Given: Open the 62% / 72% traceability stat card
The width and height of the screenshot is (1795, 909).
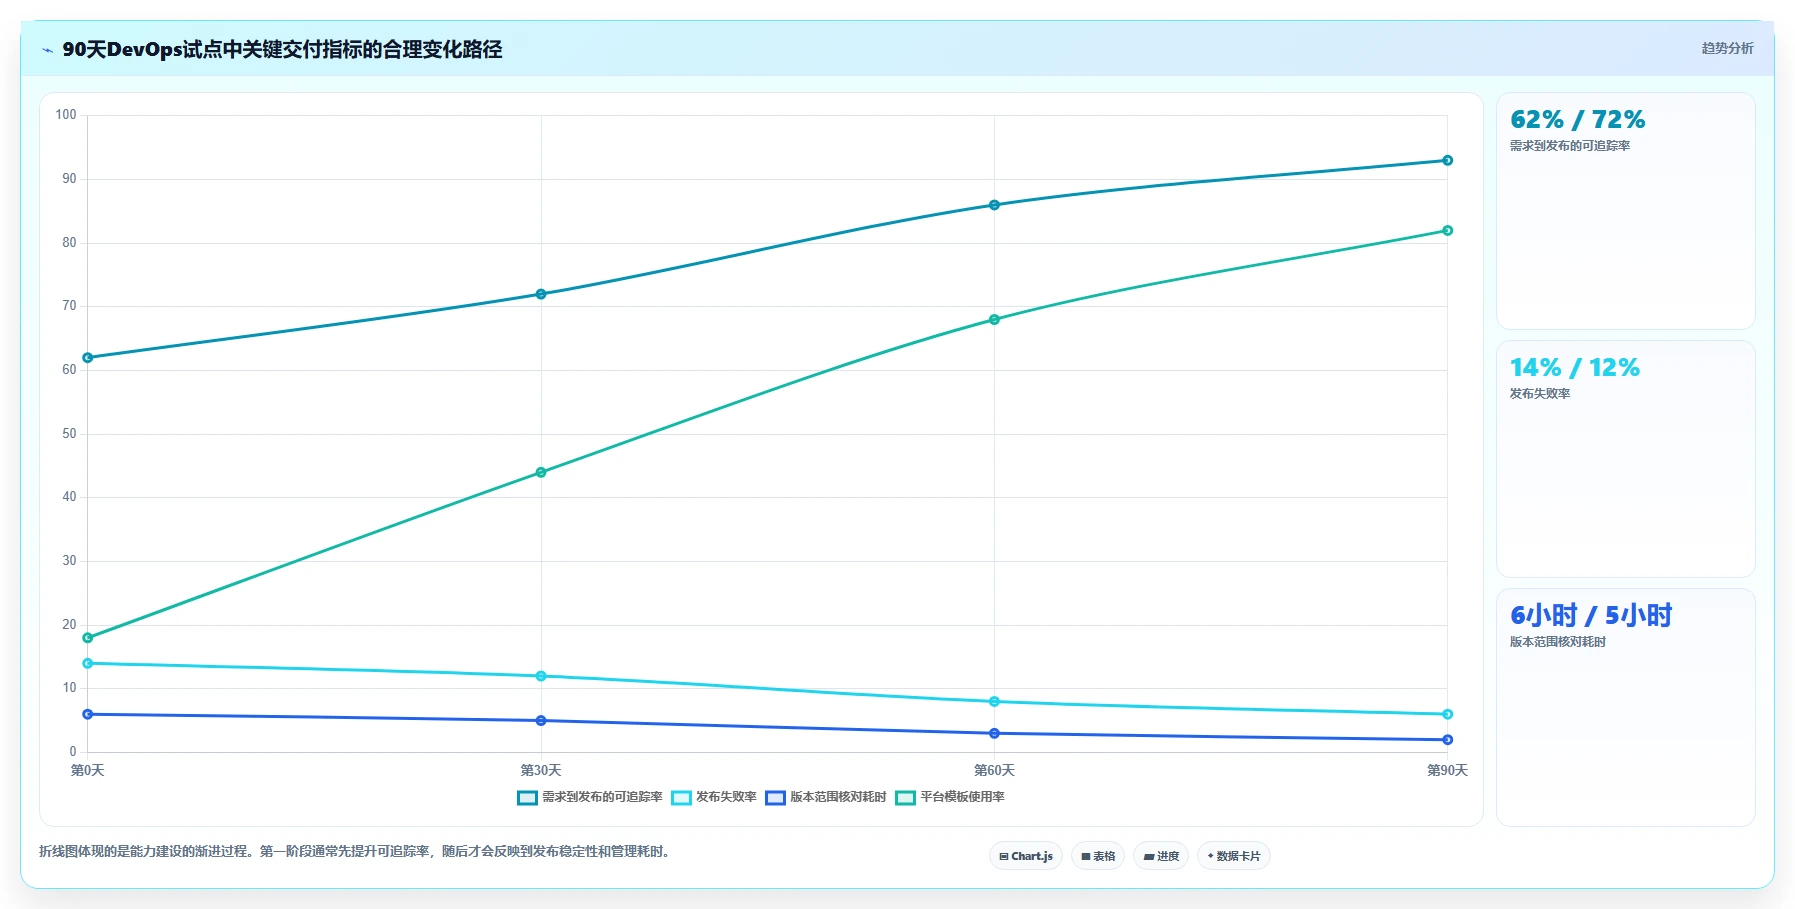Looking at the screenshot, I should pyautogui.click(x=1625, y=211).
